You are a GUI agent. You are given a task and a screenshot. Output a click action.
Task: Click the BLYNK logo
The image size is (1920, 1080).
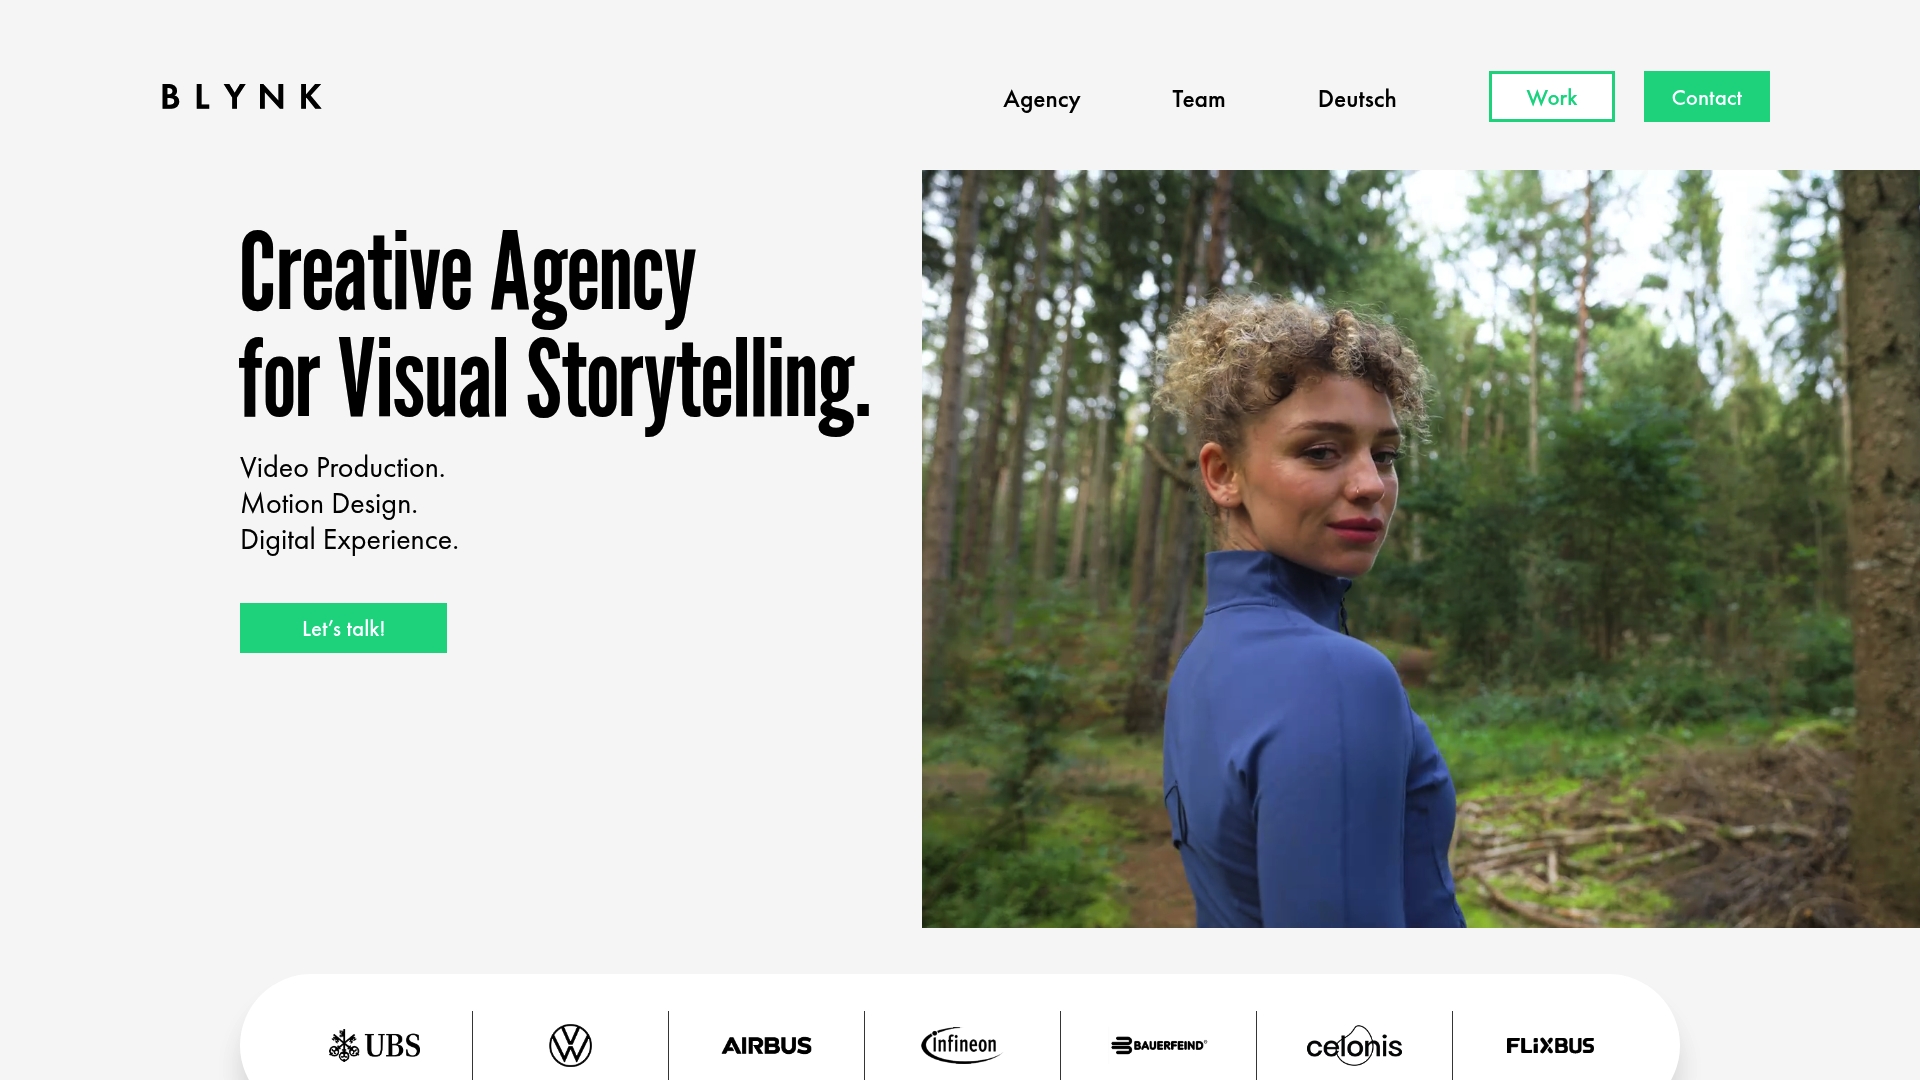pos(242,97)
